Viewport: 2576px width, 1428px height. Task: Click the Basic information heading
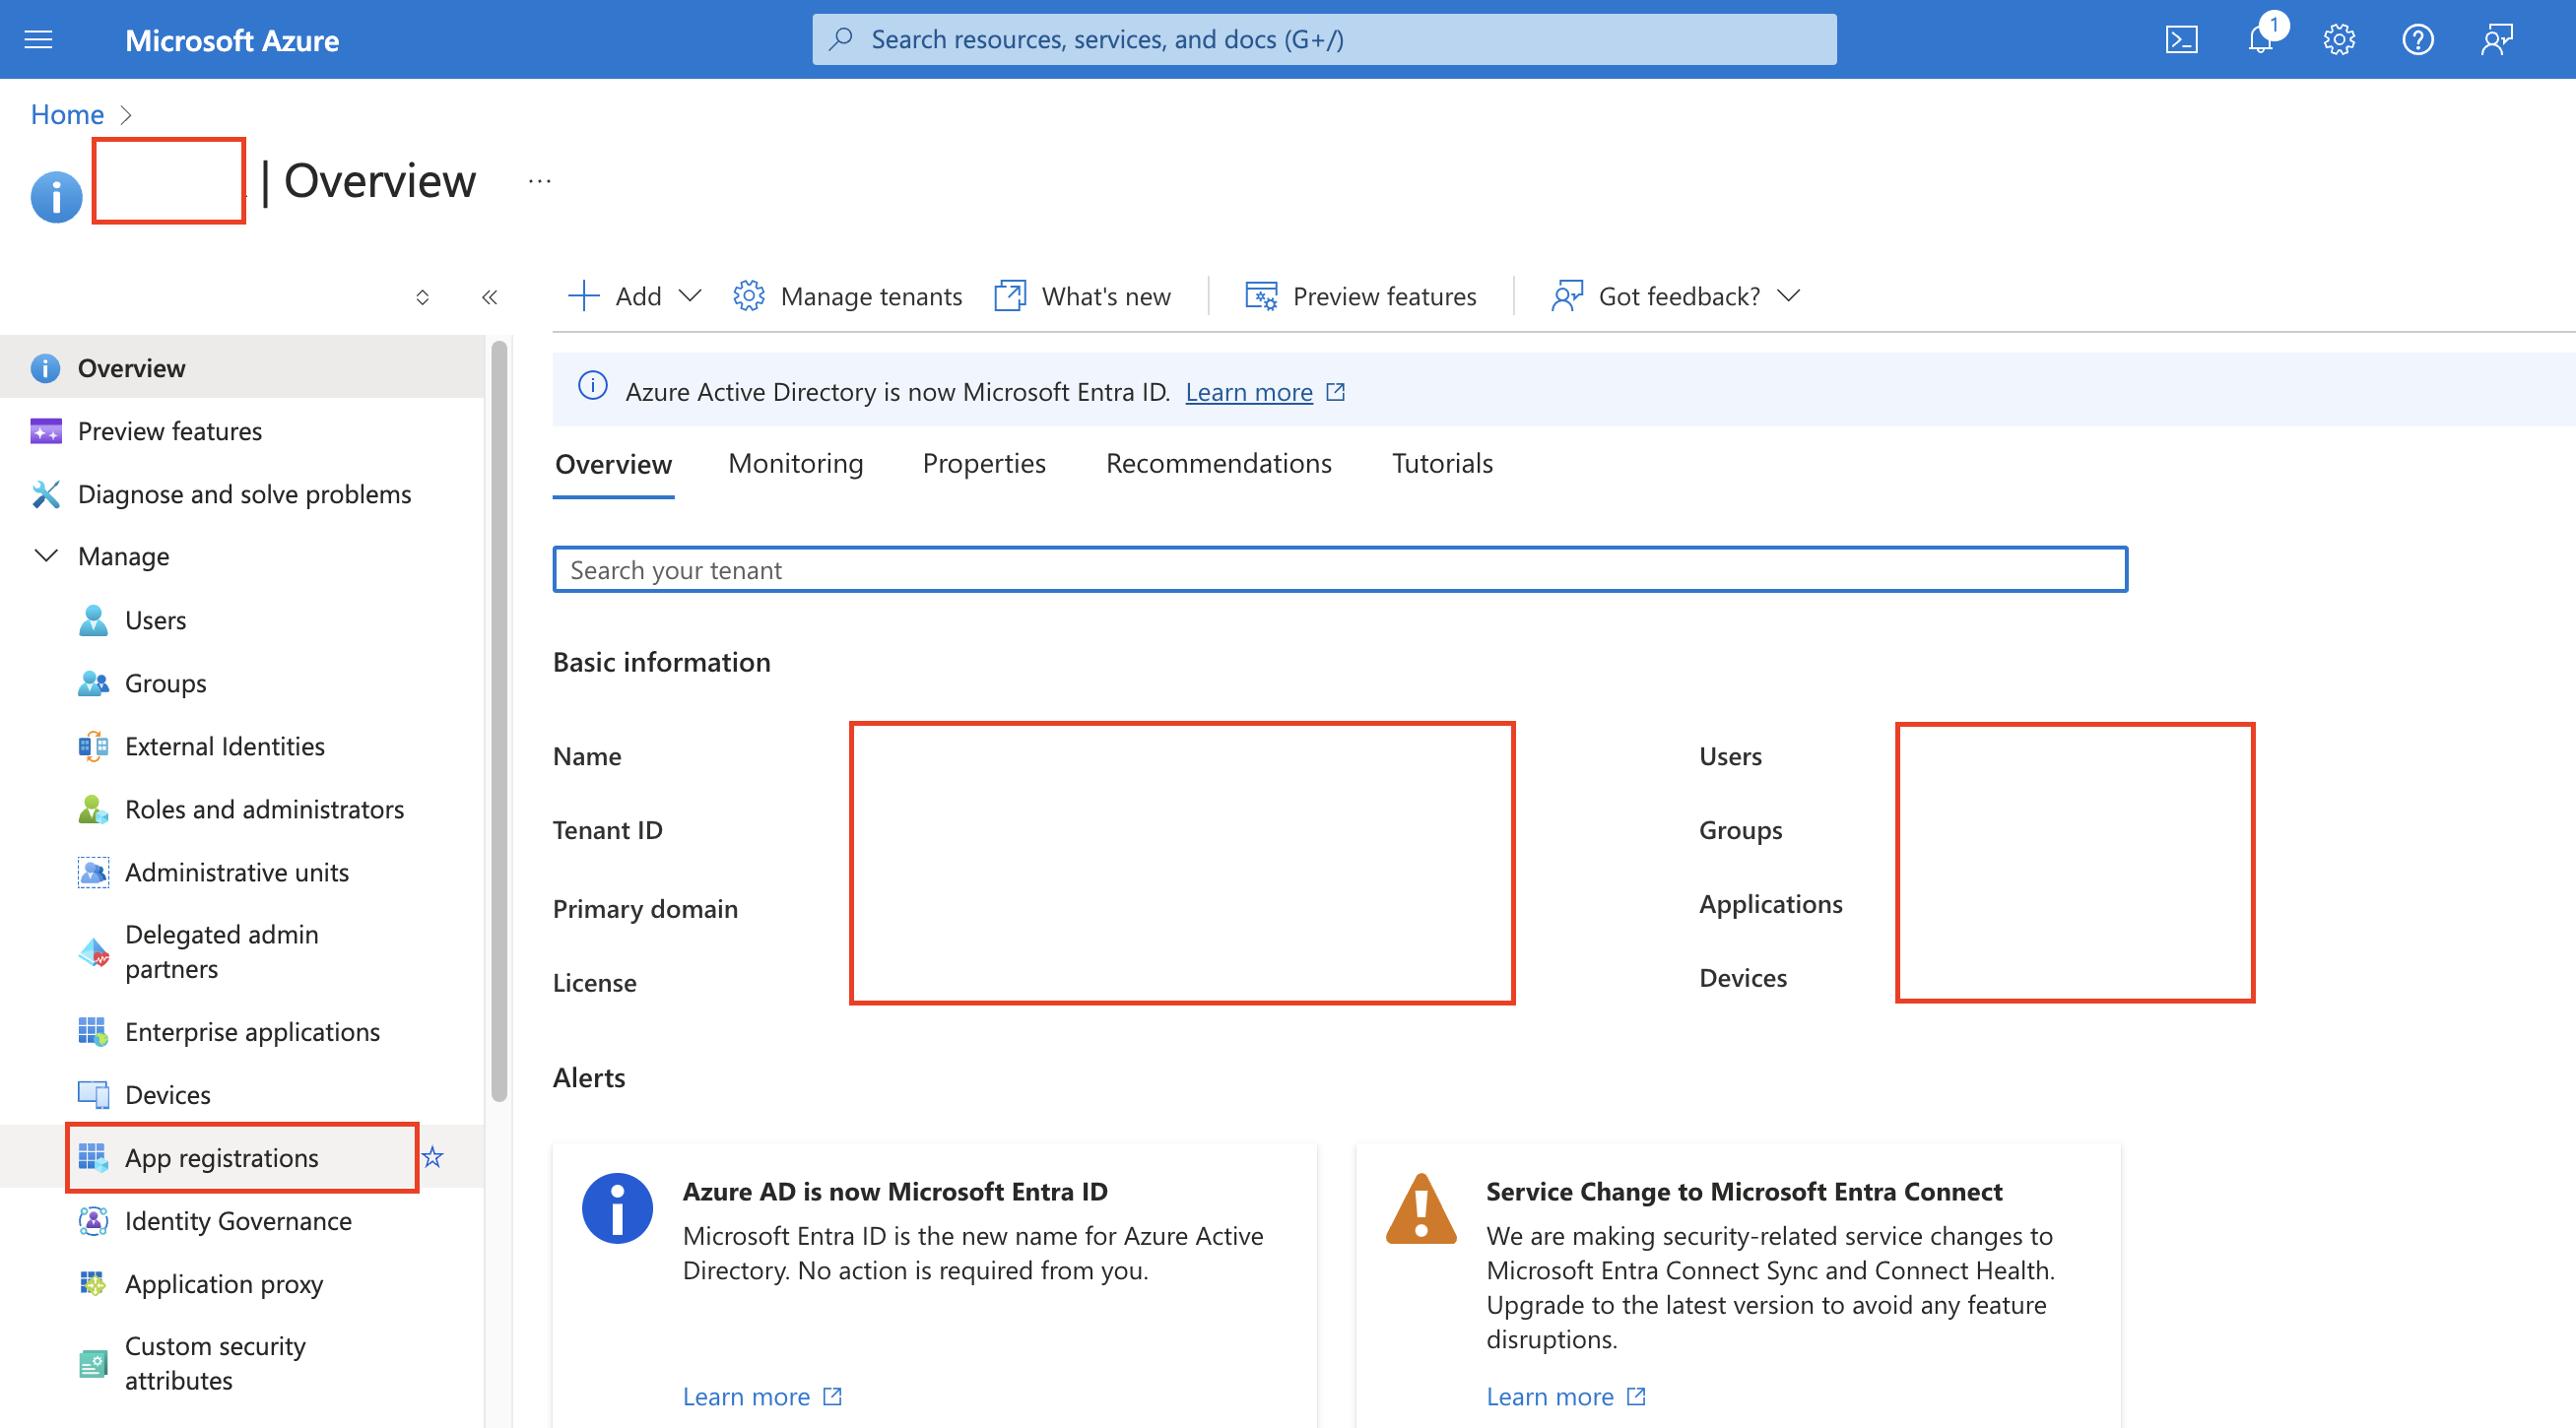pos(661,663)
